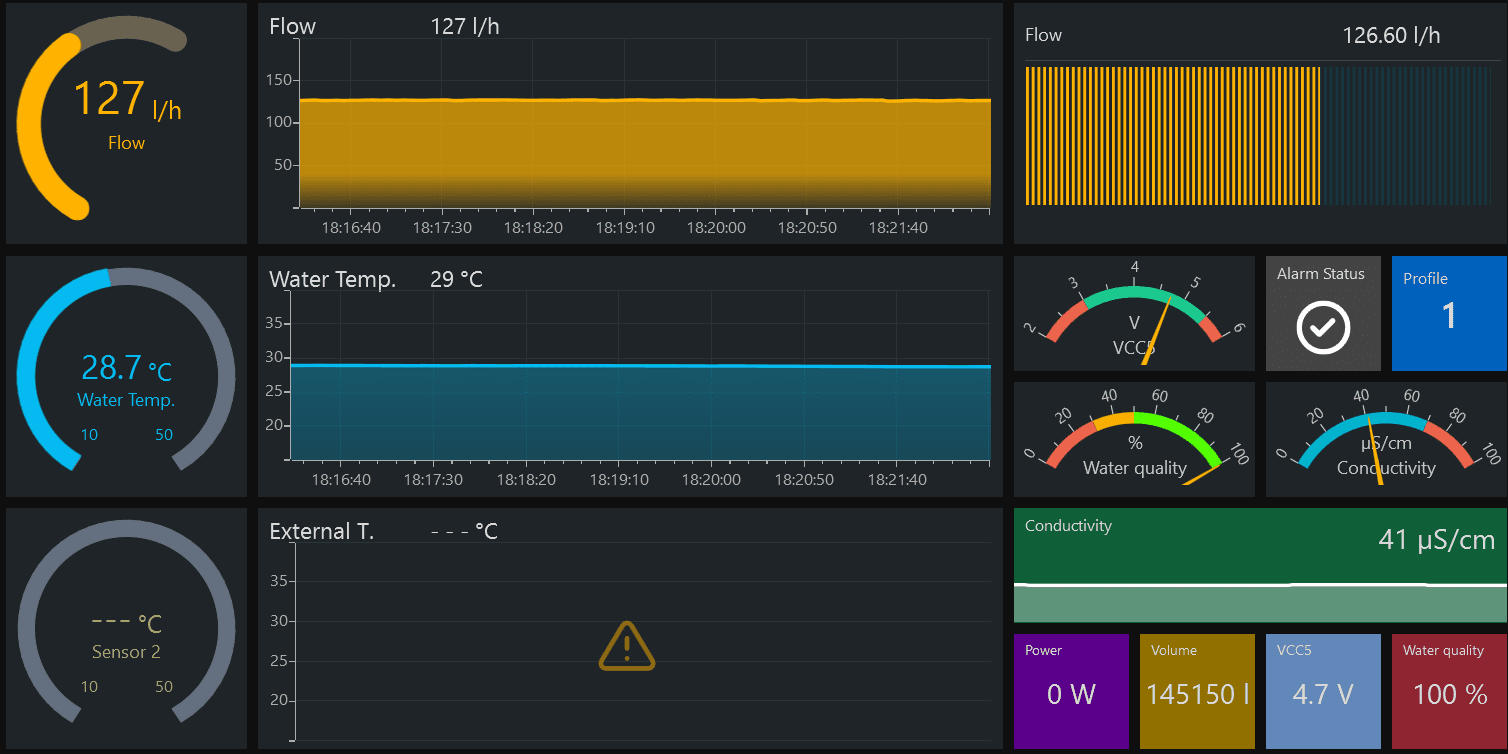Open the Alarm Status panel title

[x=1320, y=274]
